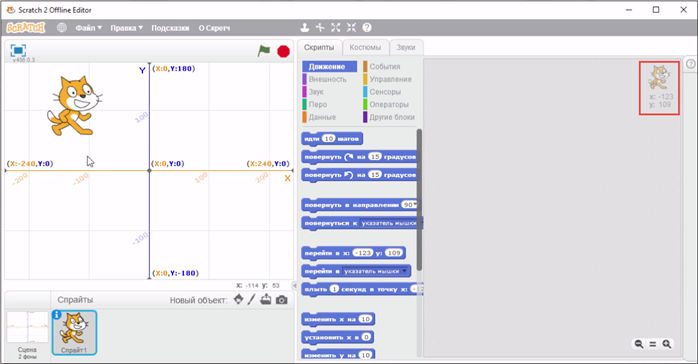Open the Подсказки item

tap(170, 28)
